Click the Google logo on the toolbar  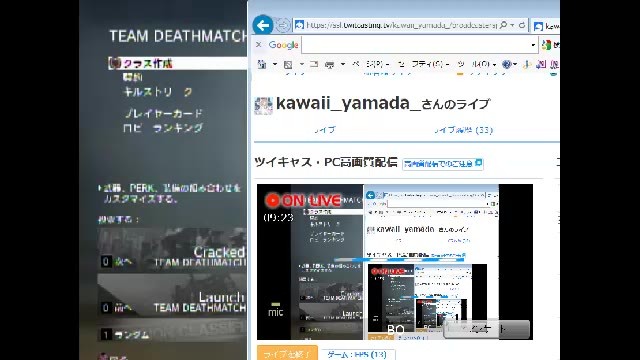[283, 45]
